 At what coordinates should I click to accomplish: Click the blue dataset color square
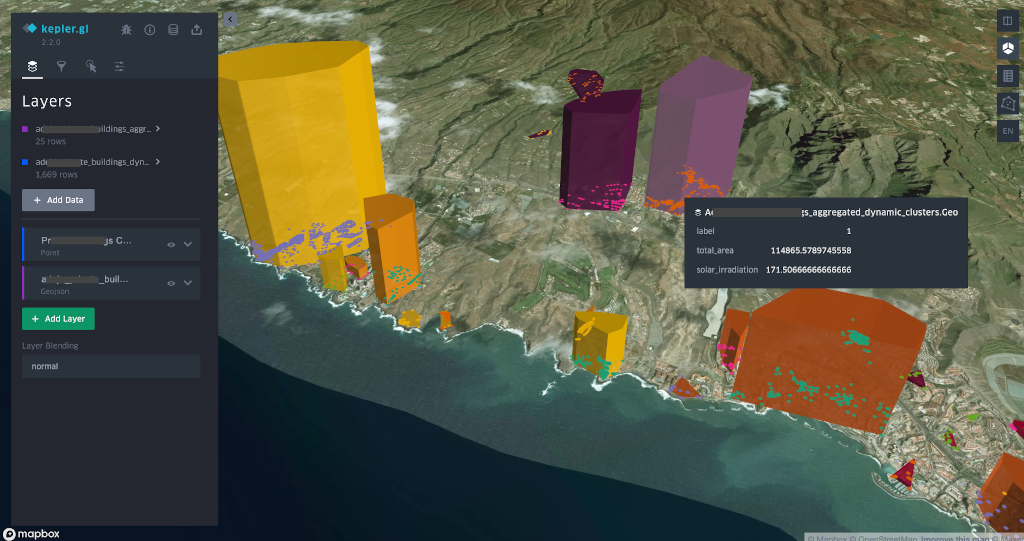pos(25,161)
